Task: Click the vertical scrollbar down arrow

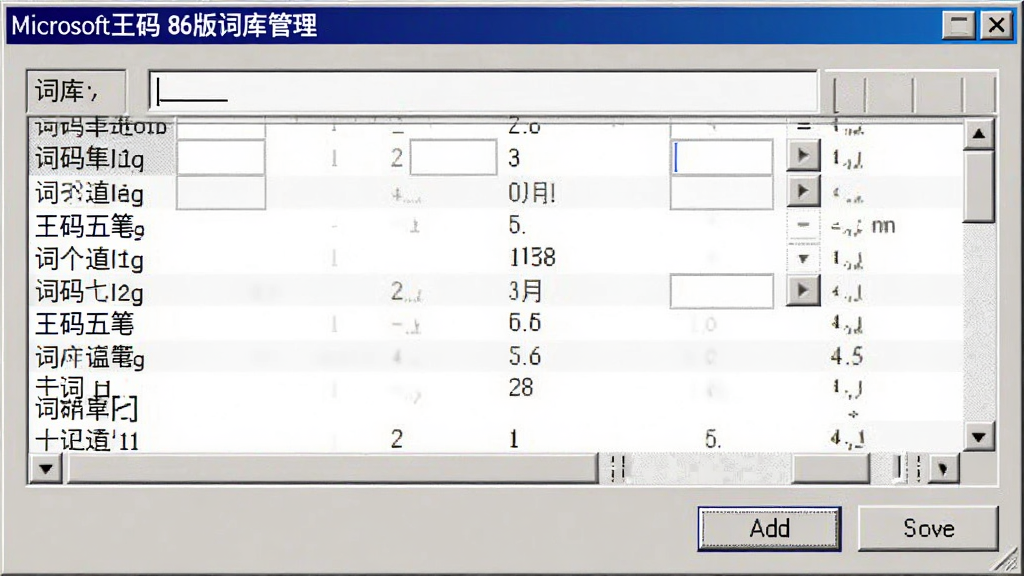Action: pos(978,436)
